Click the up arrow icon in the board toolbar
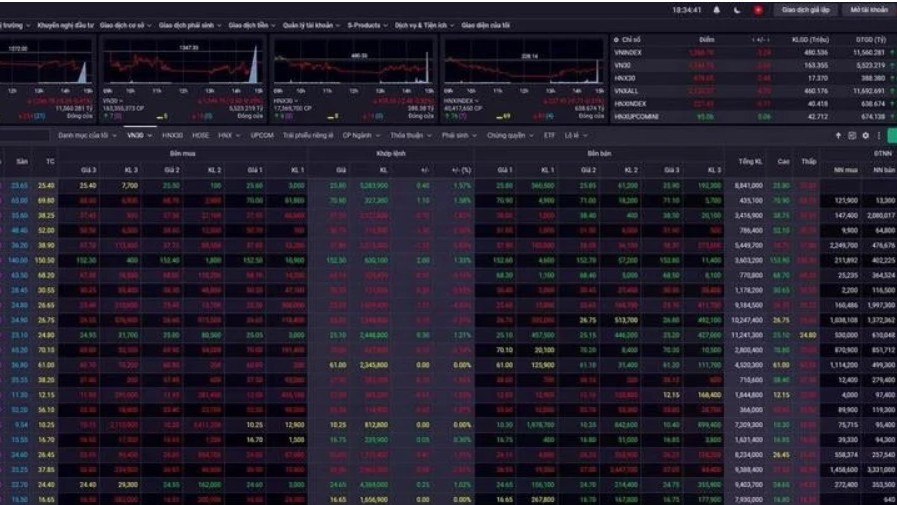The image size is (897, 505). coord(838,136)
